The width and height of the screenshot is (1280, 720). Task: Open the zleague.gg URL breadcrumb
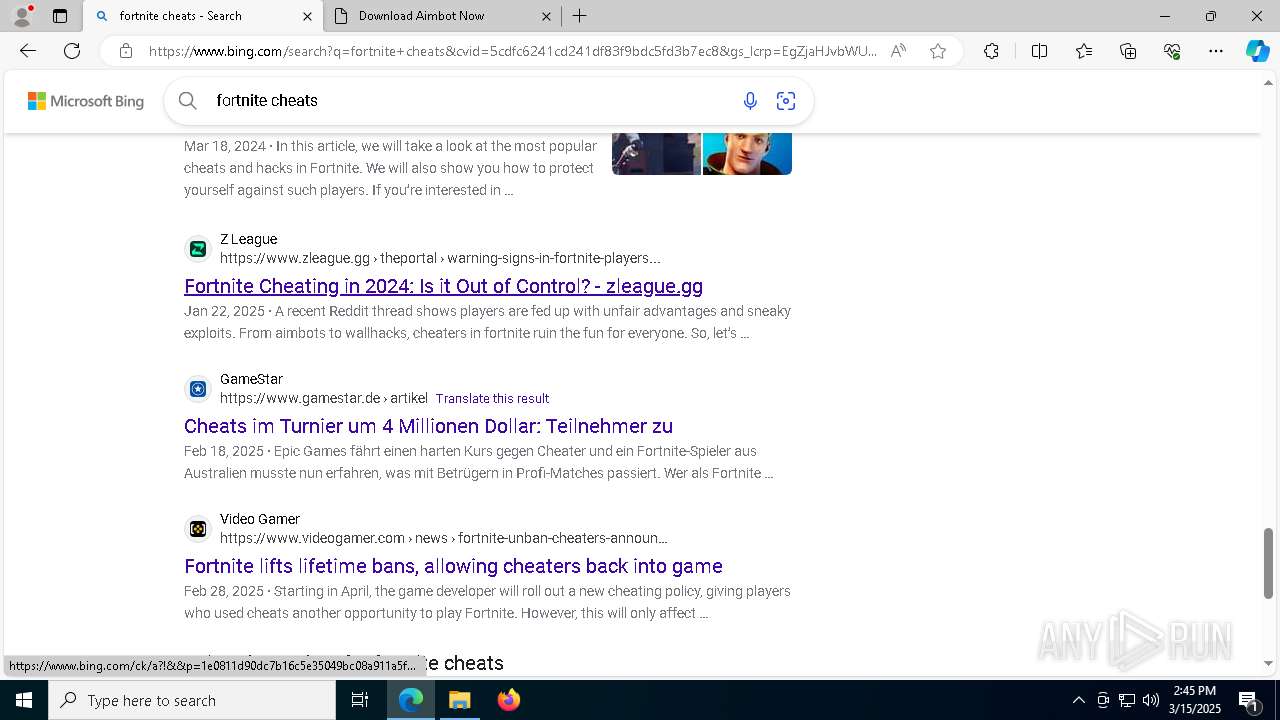(440, 258)
